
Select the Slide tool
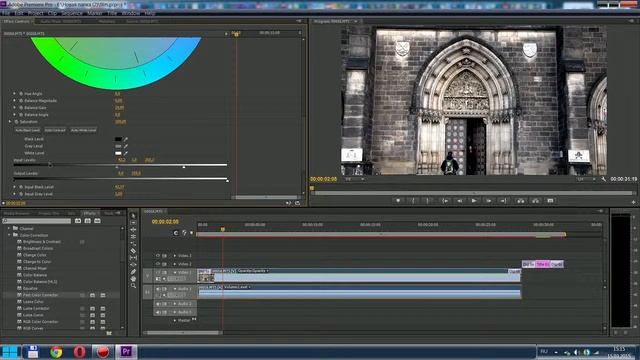[133, 264]
